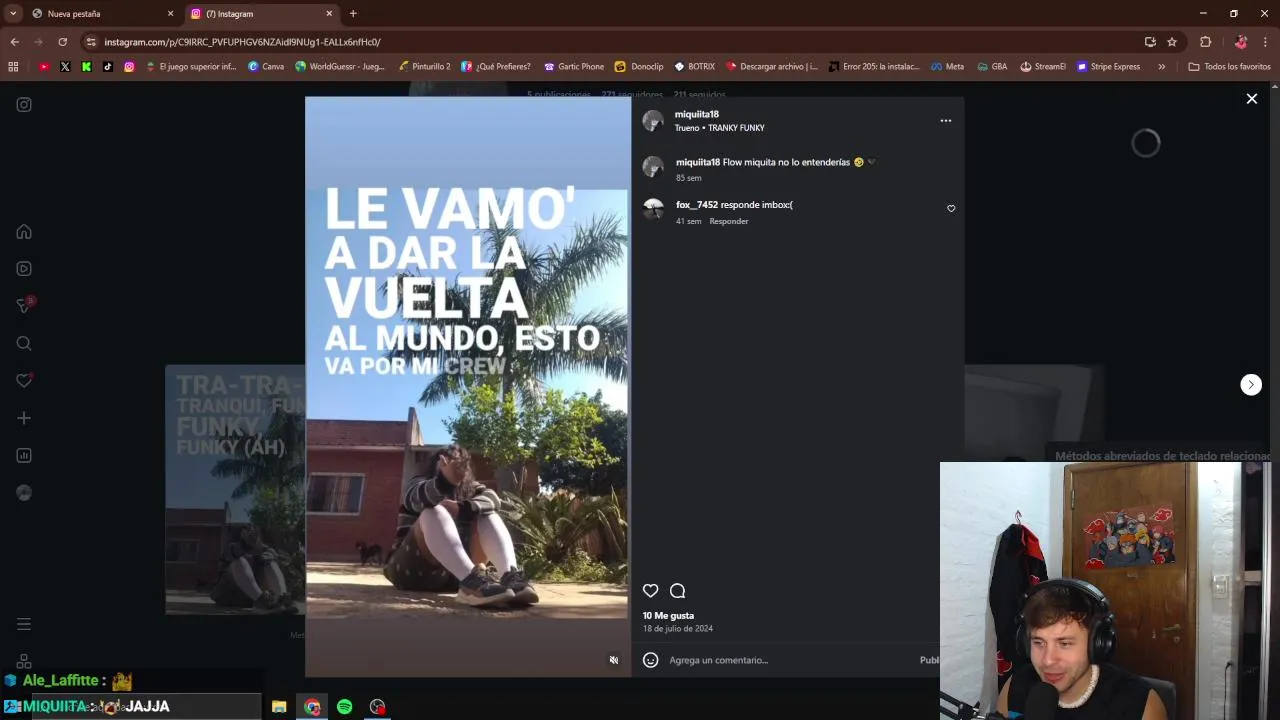Open the ¿Qué Prefieres? bookmark
This screenshot has height=720, width=1280.
(495, 67)
